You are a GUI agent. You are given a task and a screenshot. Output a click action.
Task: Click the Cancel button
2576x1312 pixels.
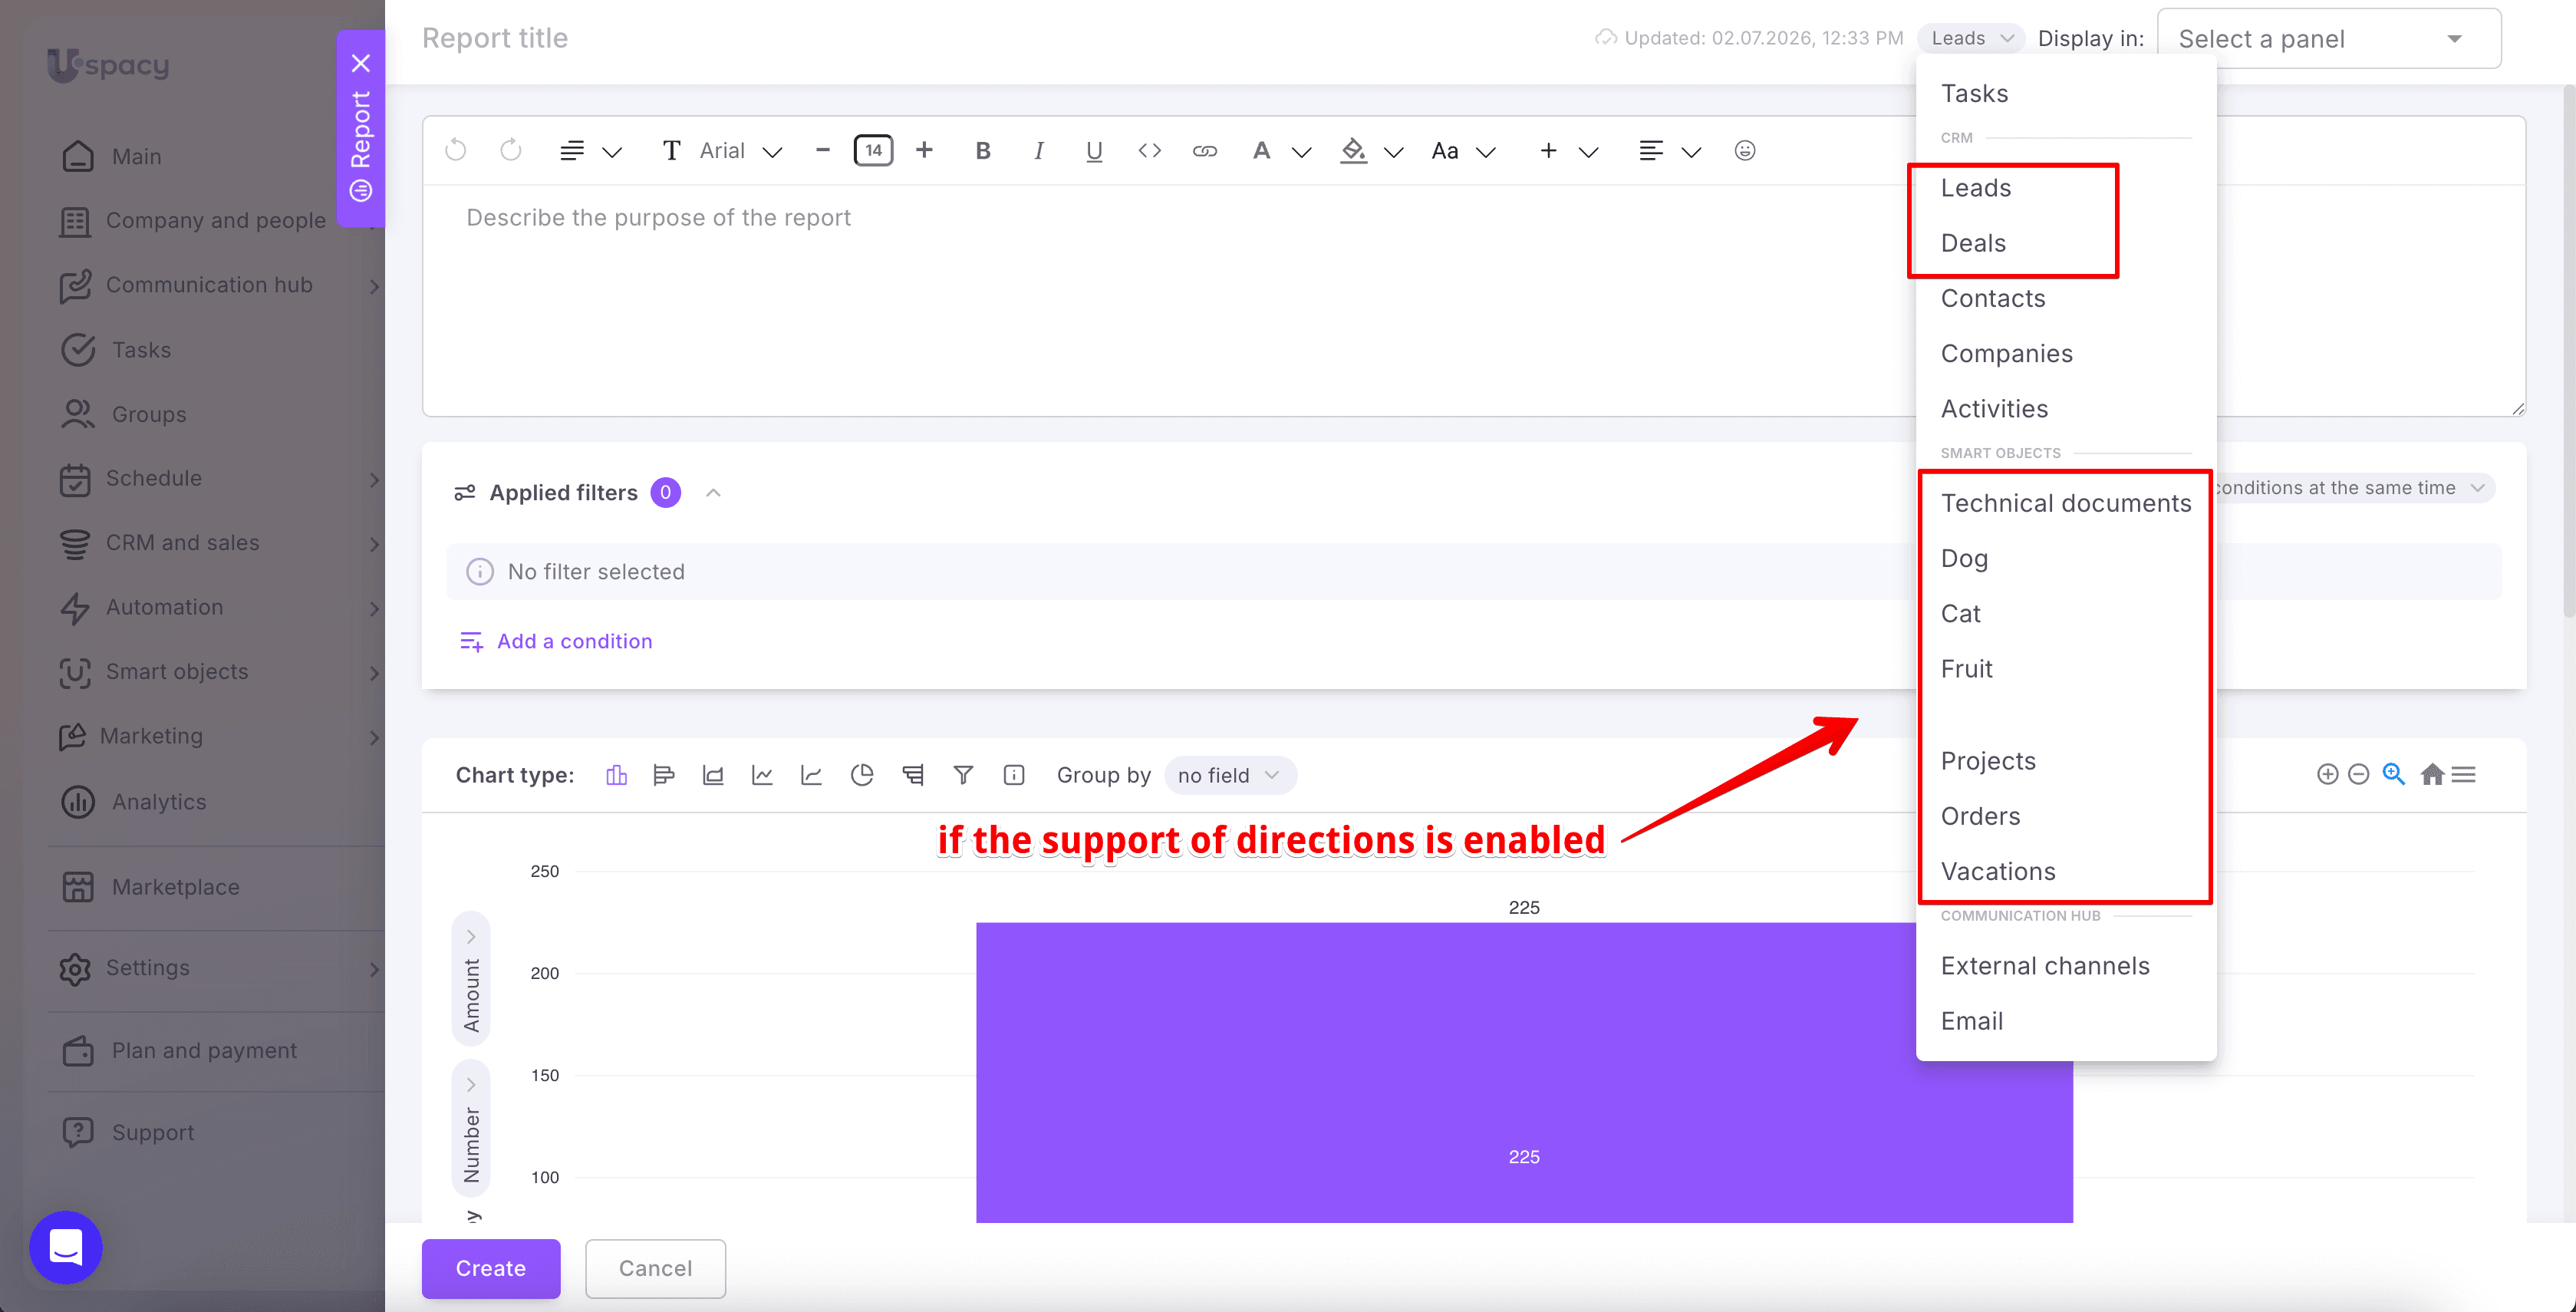(x=655, y=1268)
